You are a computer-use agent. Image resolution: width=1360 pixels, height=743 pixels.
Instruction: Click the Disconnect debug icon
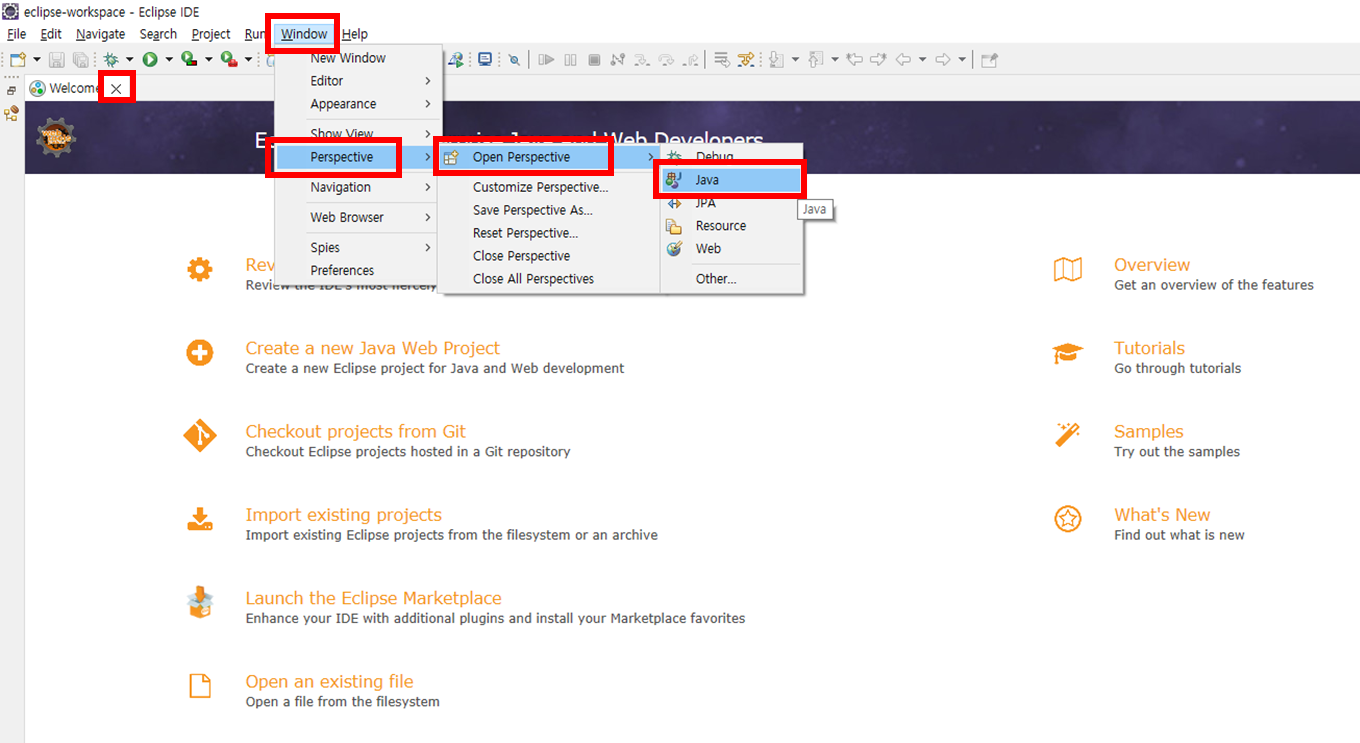pos(618,60)
